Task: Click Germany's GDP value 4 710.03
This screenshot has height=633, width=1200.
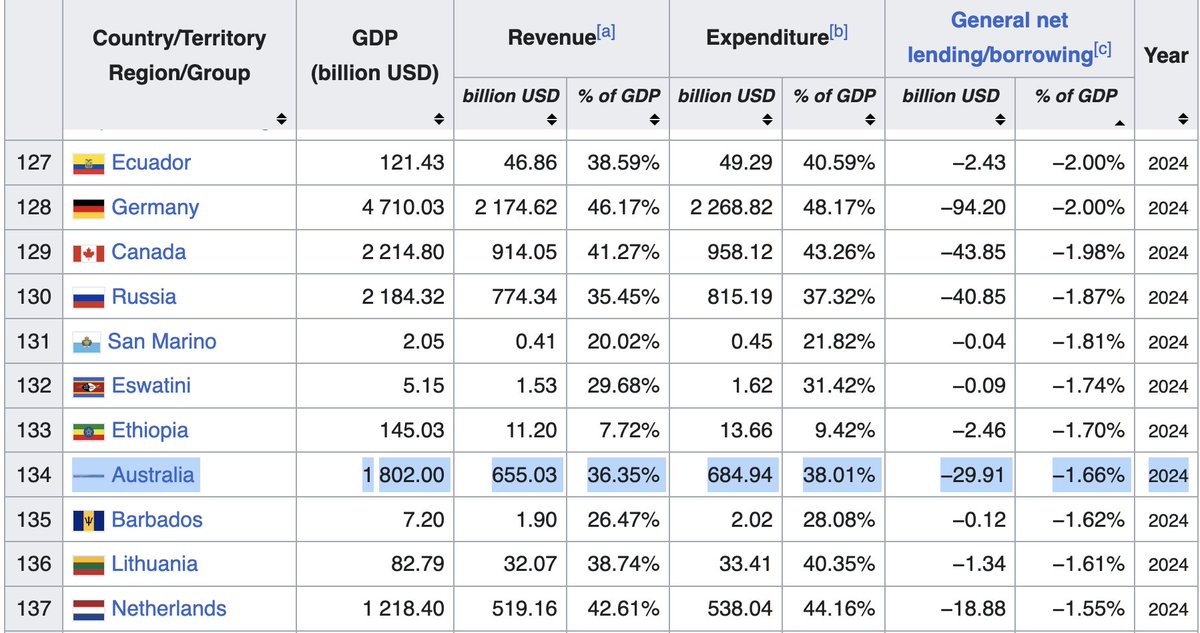Action: tap(403, 207)
